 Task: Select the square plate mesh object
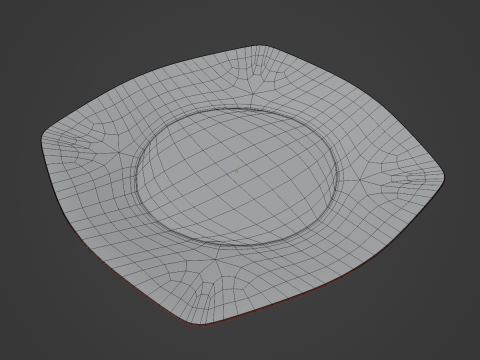(243, 186)
